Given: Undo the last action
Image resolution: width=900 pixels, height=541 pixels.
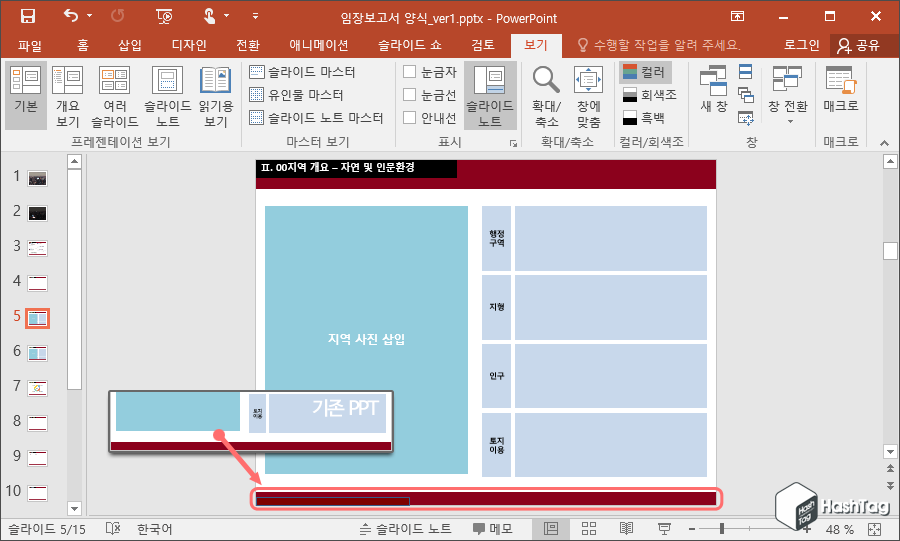Looking at the screenshot, I should 71,16.
